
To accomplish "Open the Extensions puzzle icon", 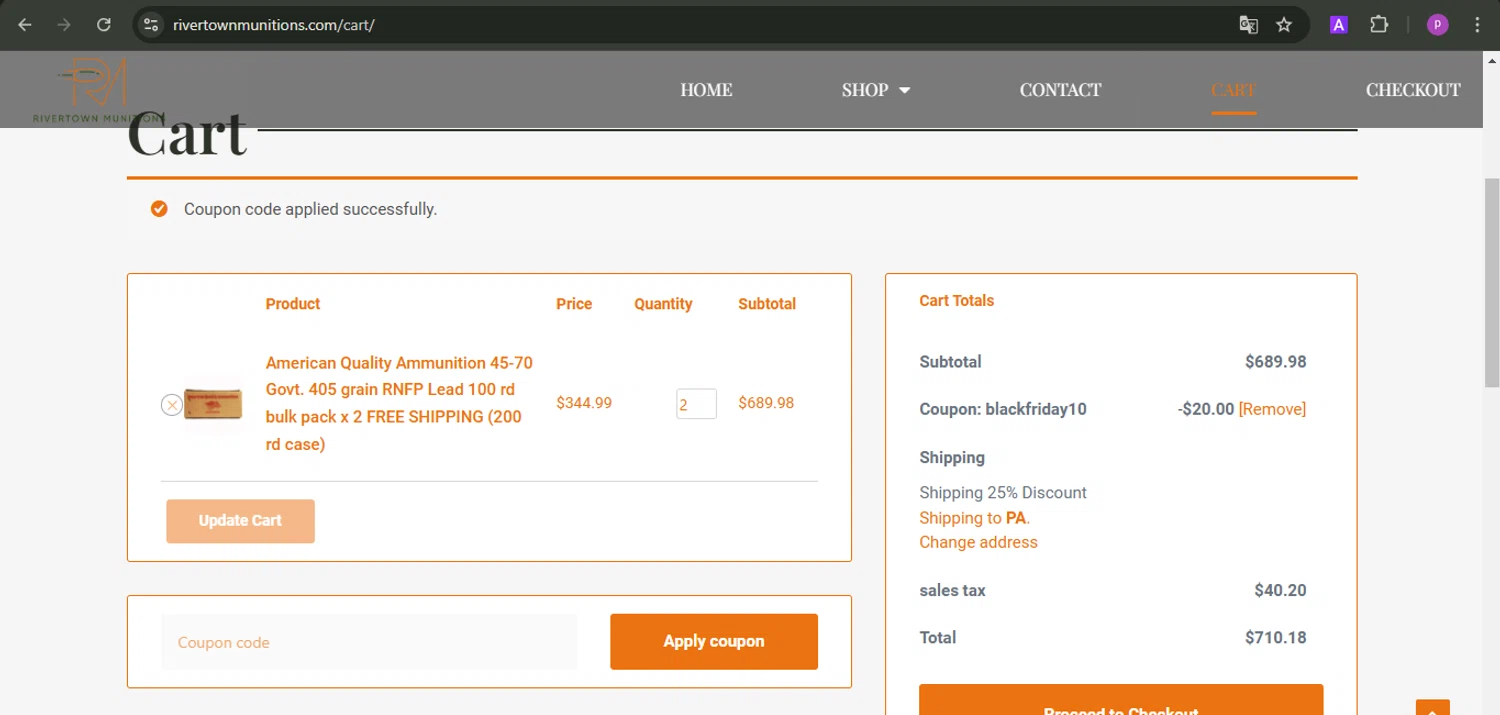I will (1379, 25).
